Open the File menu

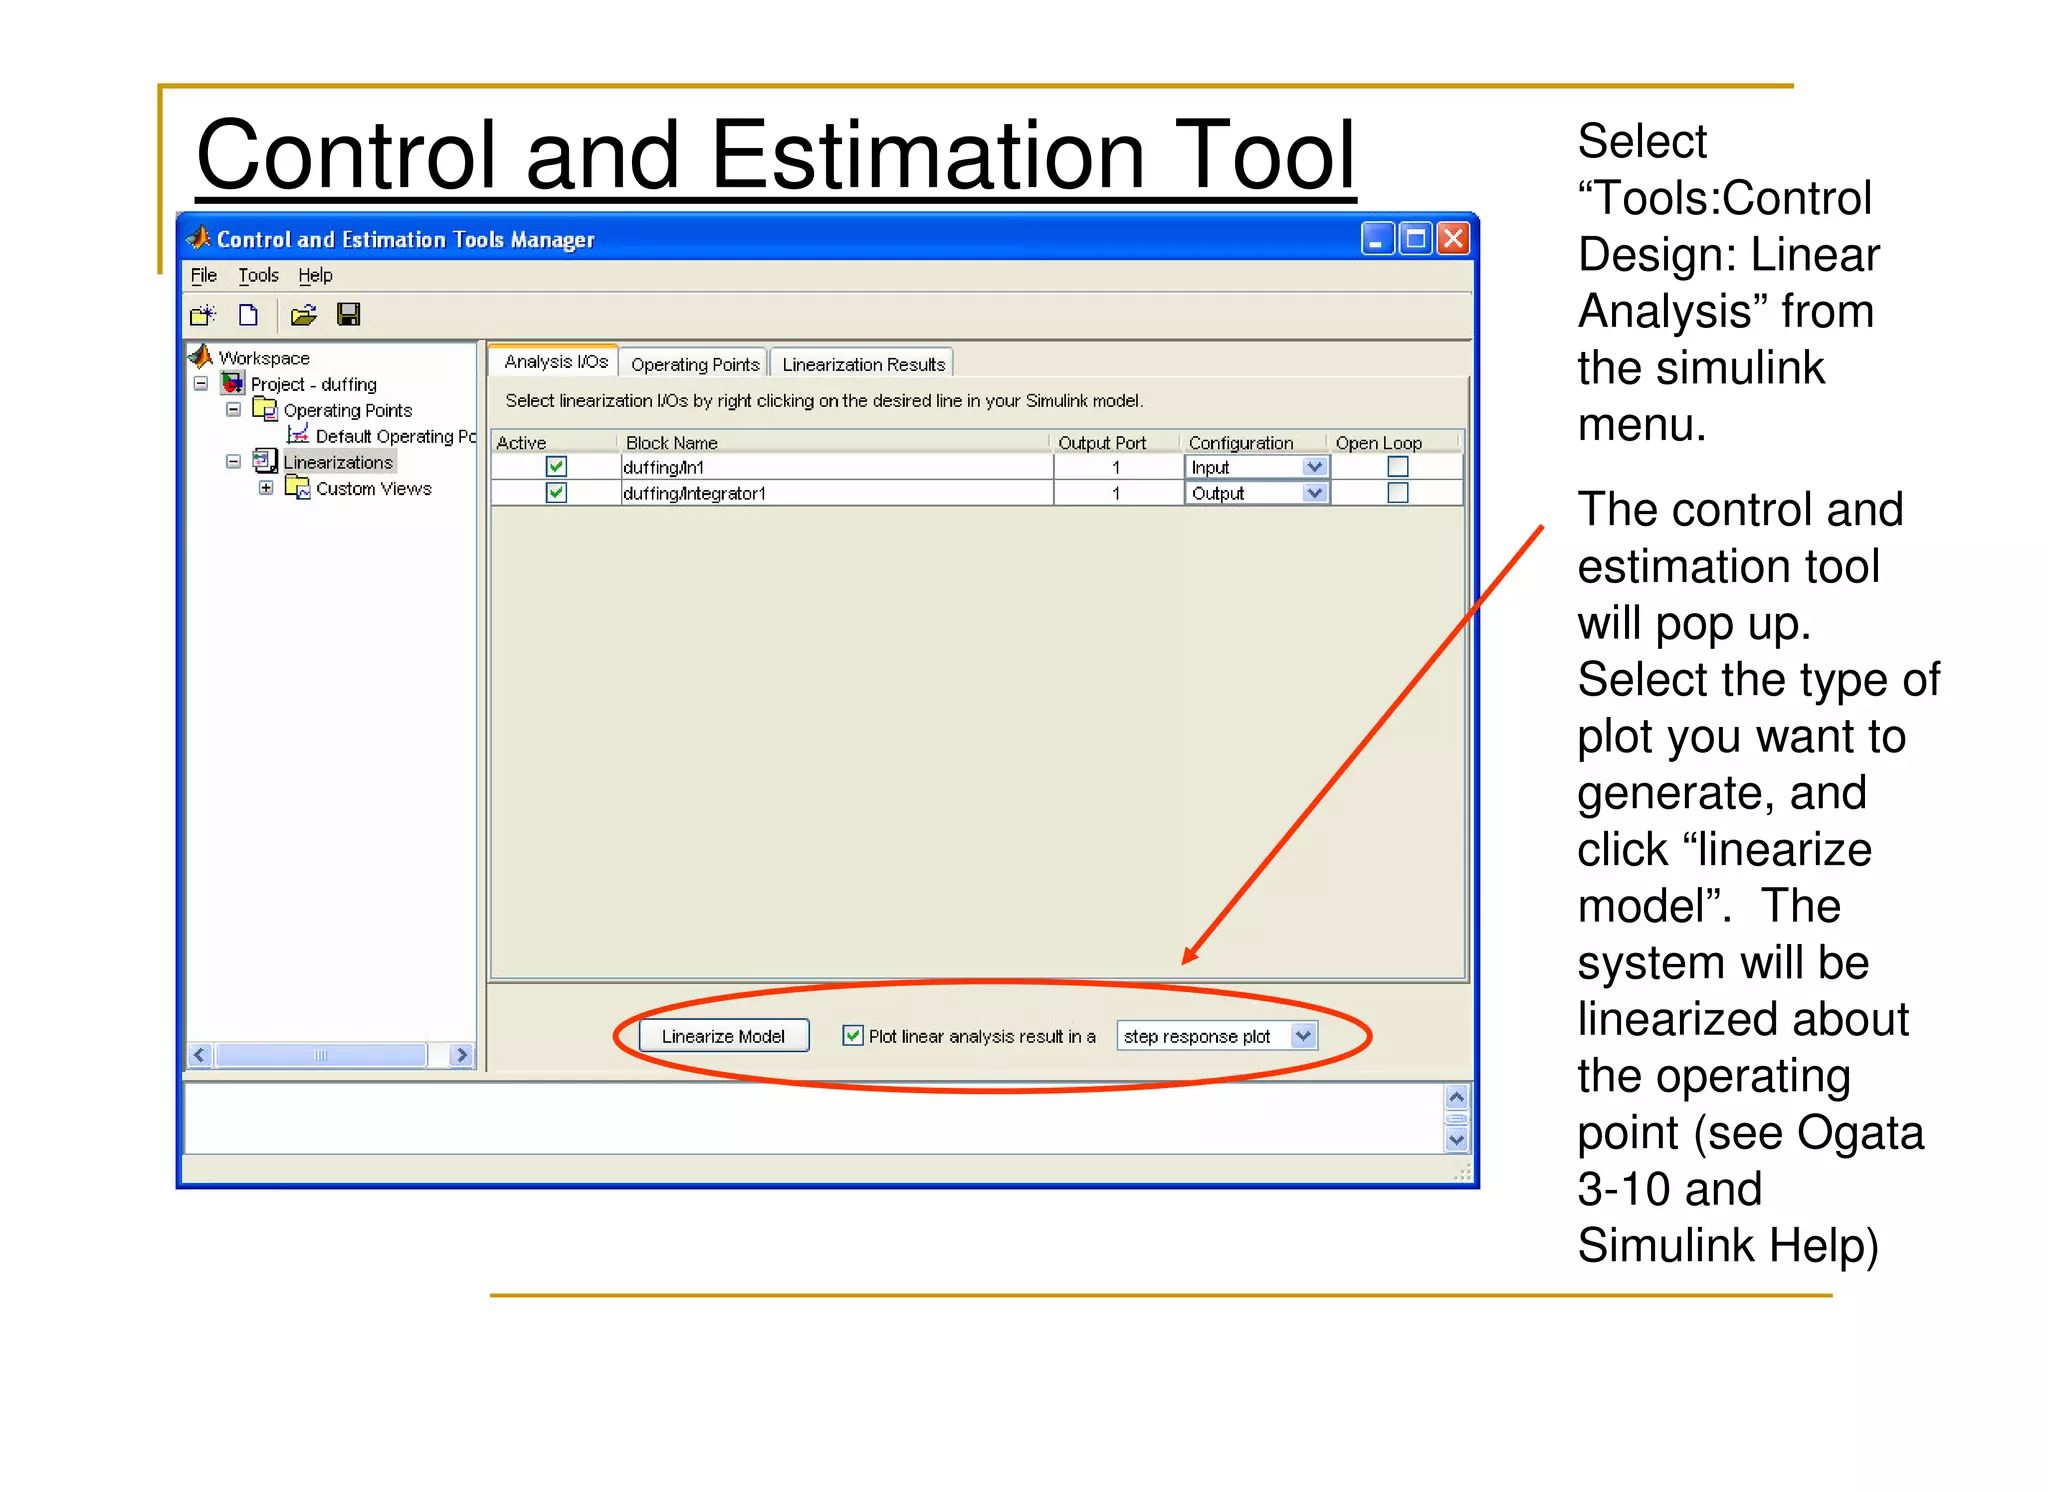click(x=204, y=275)
